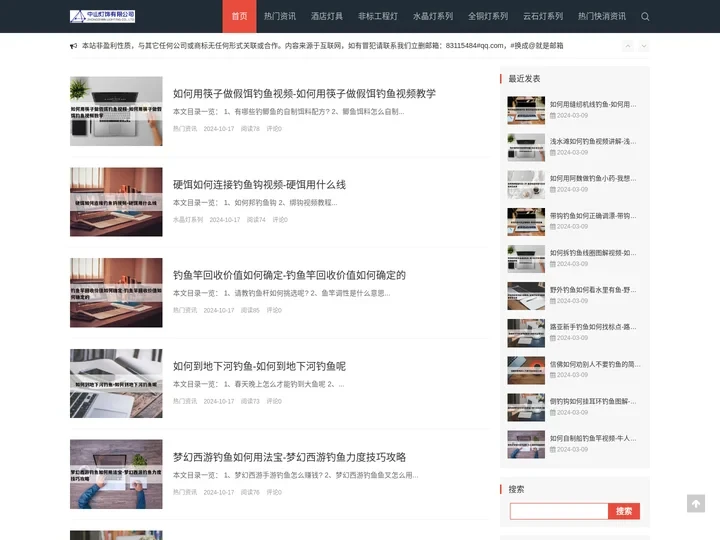Open sidebar post 如何自制船钓鱼竿视频
Viewport: 720px width, 540px height.
593,439
